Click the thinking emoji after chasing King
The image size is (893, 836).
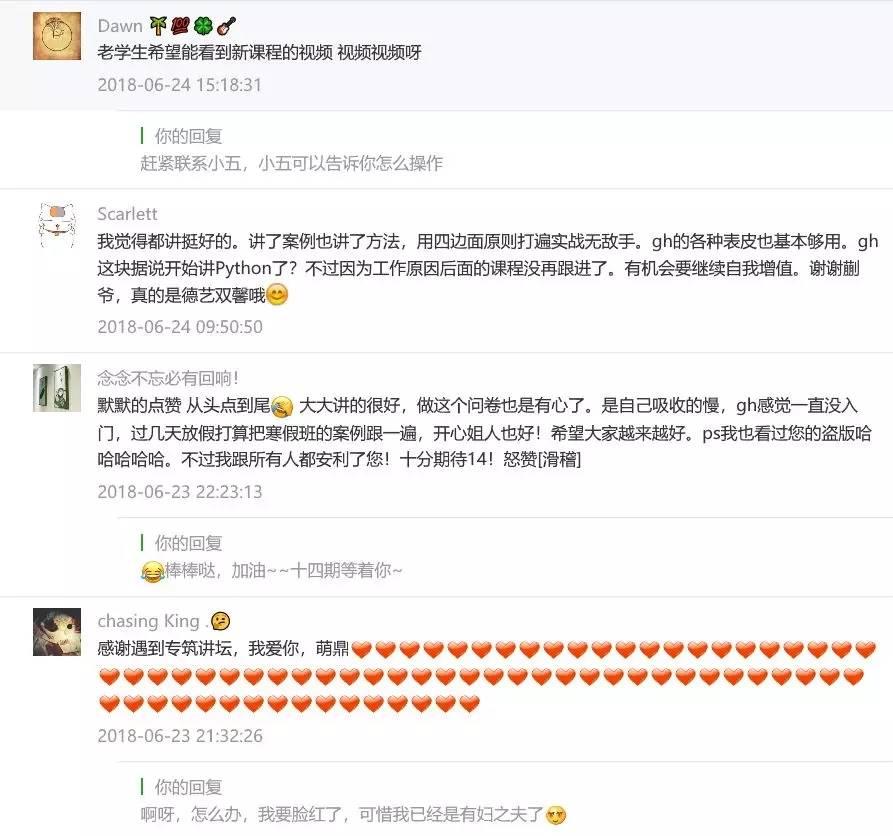click(x=220, y=621)
